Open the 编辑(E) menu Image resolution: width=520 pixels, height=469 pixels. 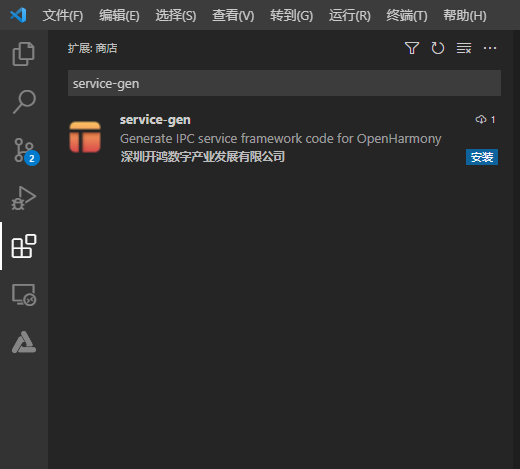tap(119, 16)
